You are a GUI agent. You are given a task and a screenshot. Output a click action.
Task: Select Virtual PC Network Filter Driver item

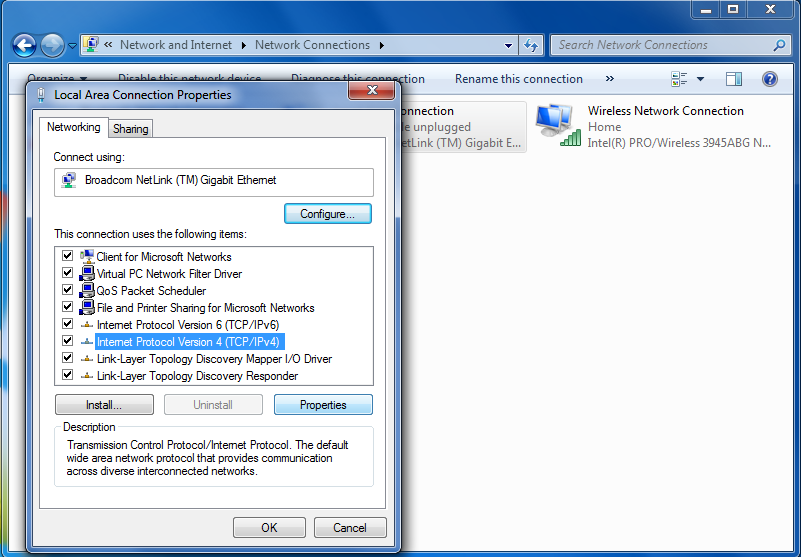[169, 274]
